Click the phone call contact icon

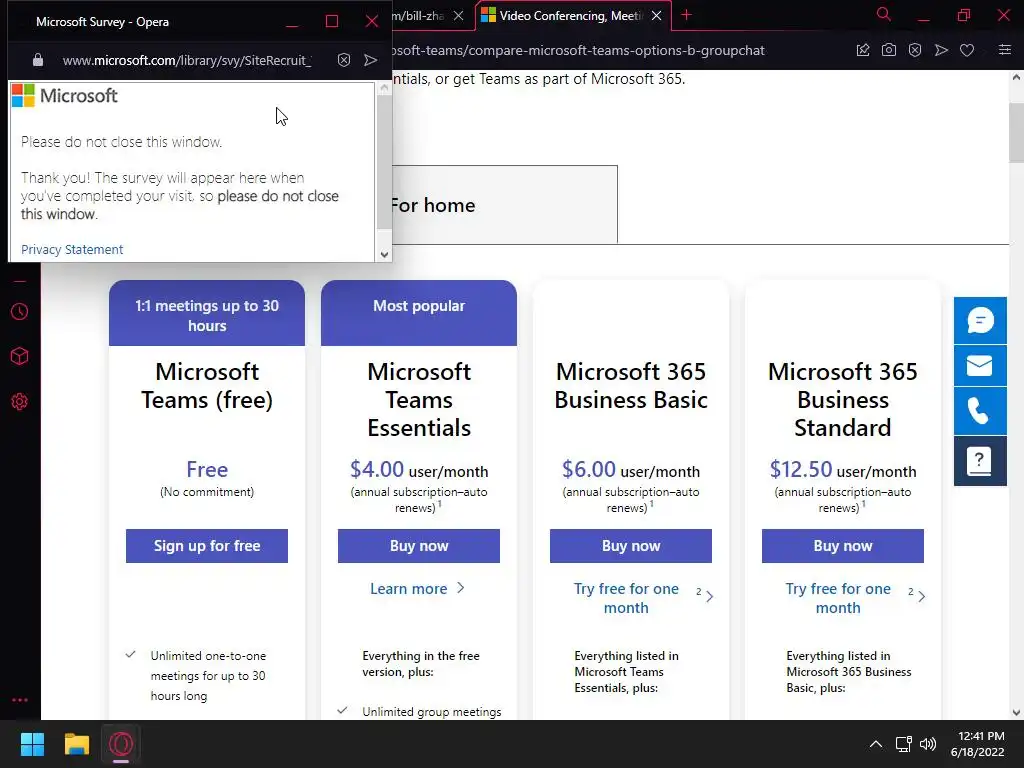pos(980,411)
